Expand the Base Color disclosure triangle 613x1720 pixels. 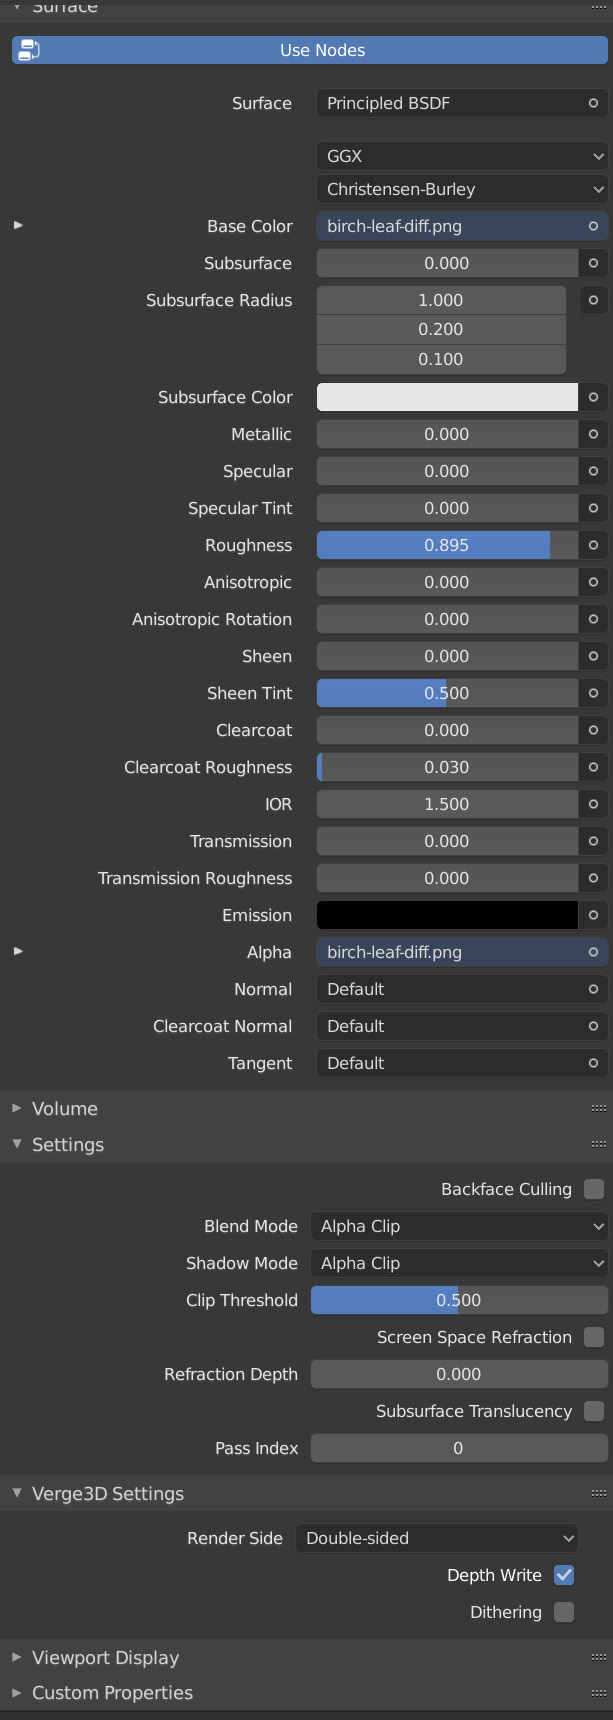[x=18, y=225]
